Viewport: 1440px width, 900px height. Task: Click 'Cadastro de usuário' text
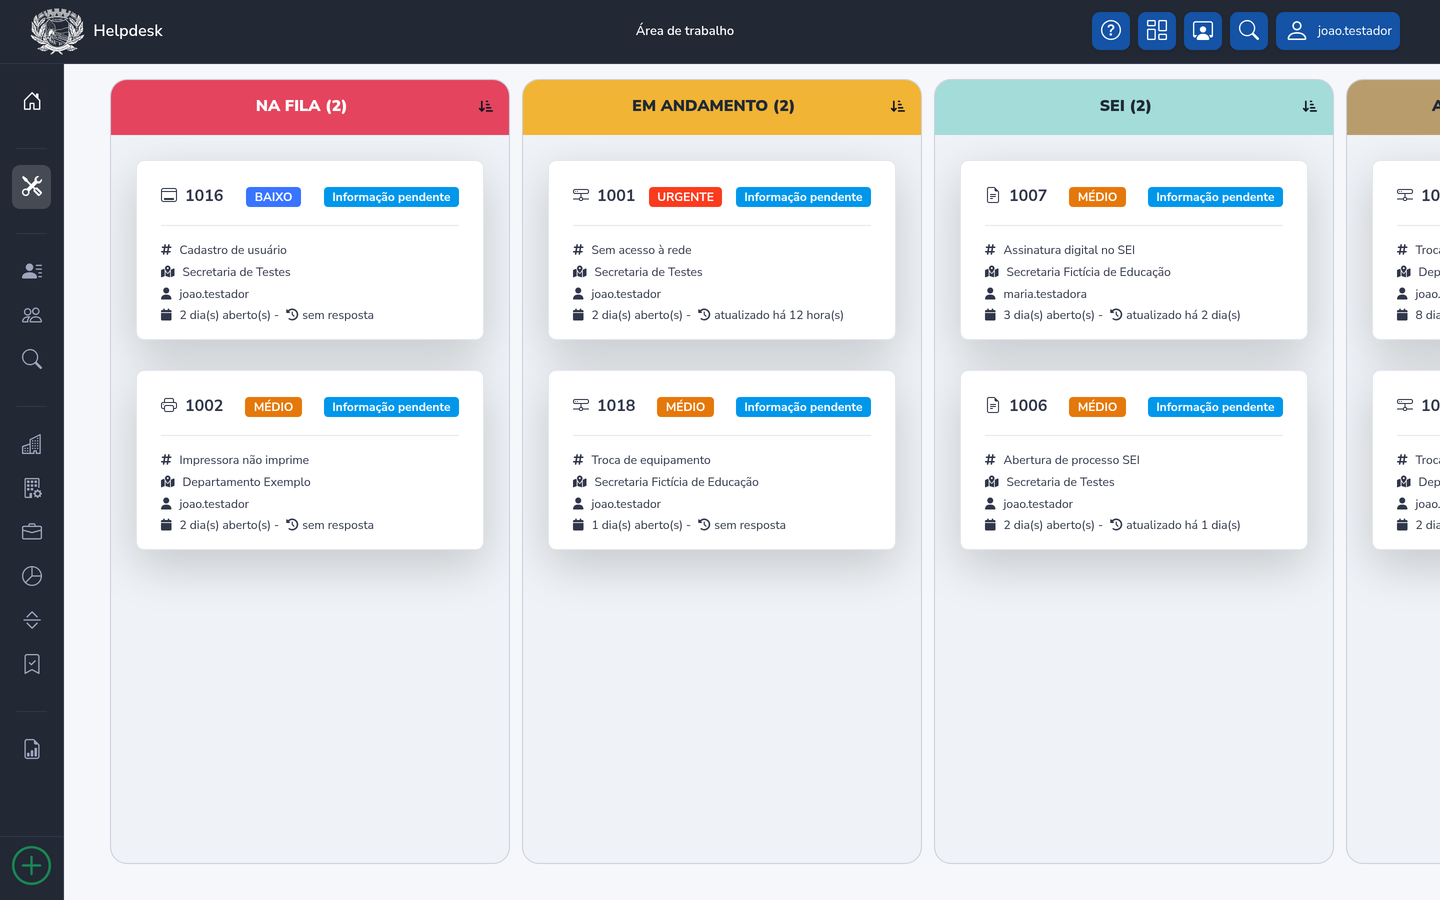coord(233,250)
